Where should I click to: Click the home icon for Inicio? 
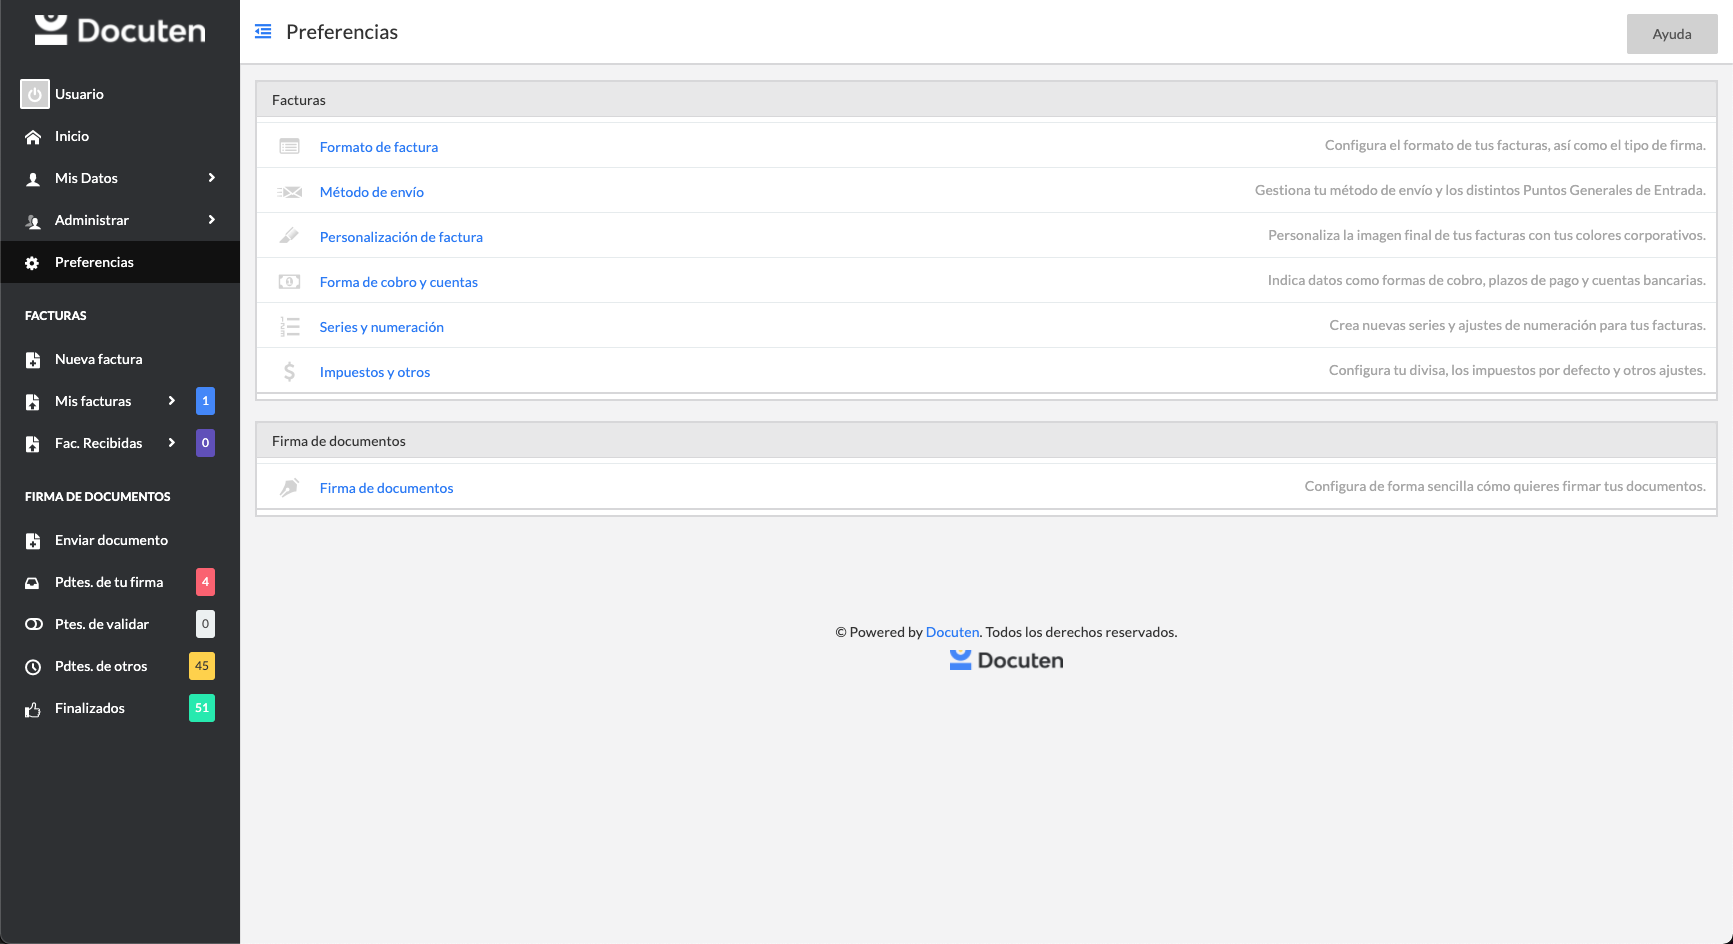pyautogui.click(x=33, y=137)
